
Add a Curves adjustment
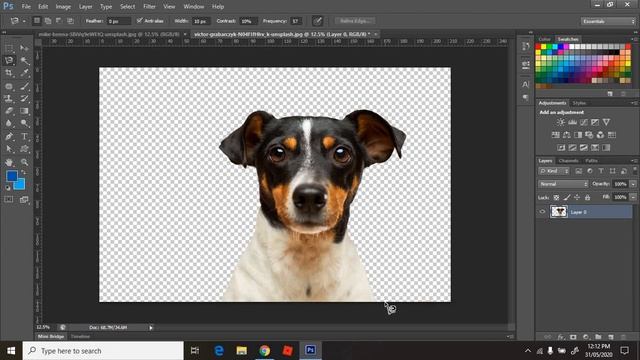pos(584,122)
